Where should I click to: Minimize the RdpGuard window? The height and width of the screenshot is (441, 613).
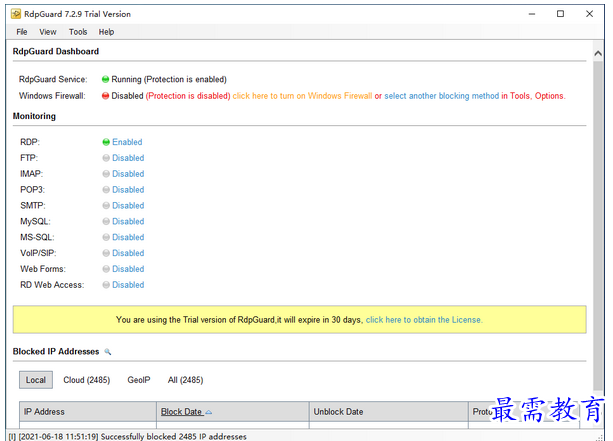pos(532,14)
